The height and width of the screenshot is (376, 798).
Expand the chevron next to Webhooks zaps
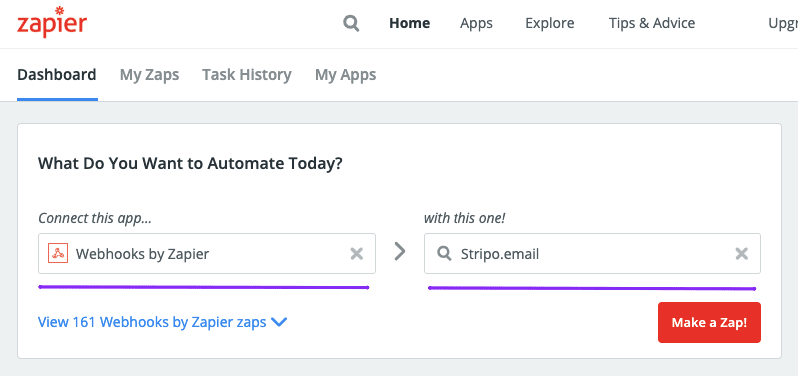tap(279, 322)
